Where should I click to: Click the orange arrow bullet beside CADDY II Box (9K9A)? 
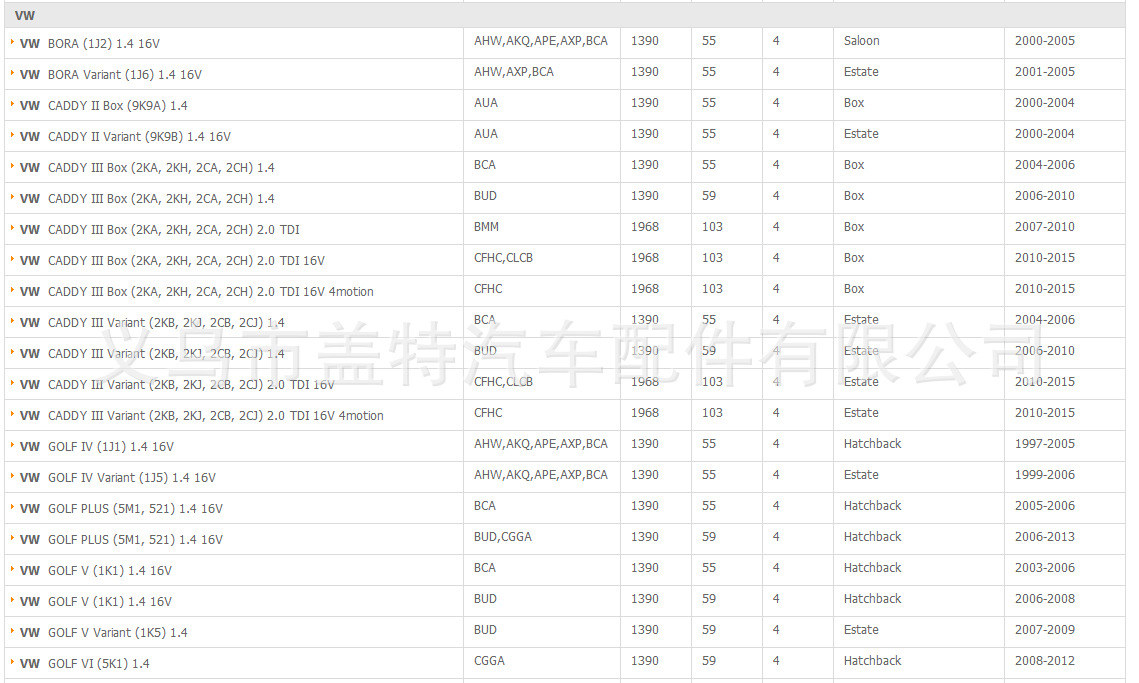click(x=12, y=105)
